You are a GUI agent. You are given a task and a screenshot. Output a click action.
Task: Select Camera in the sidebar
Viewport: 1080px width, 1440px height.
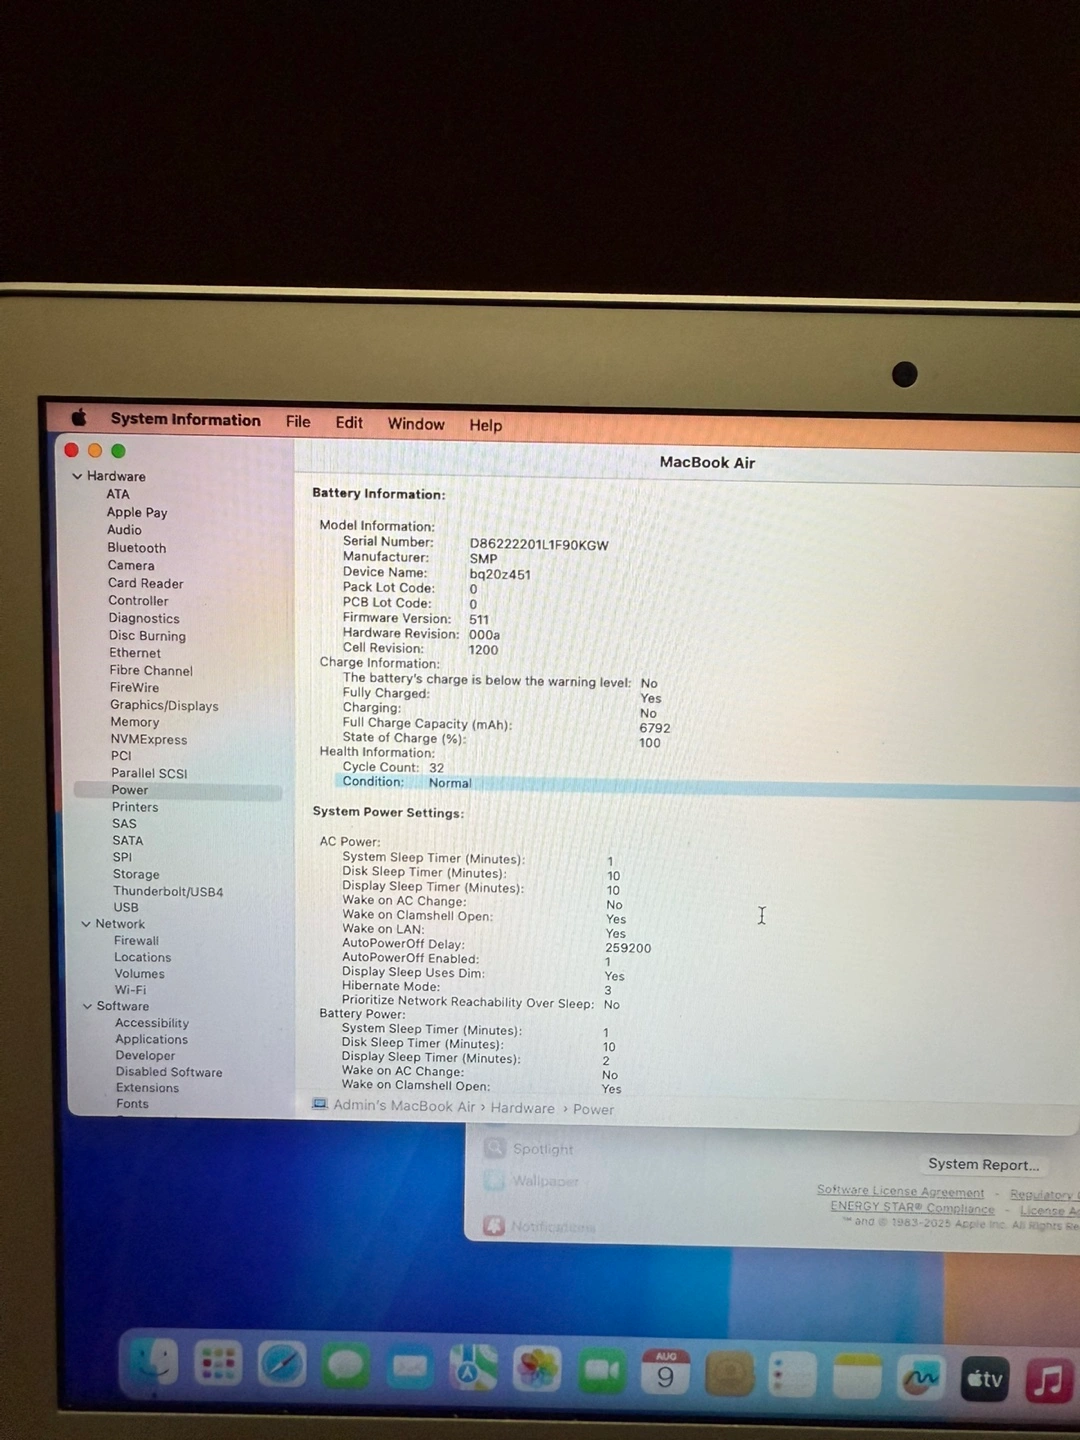[x=131, y=565]
